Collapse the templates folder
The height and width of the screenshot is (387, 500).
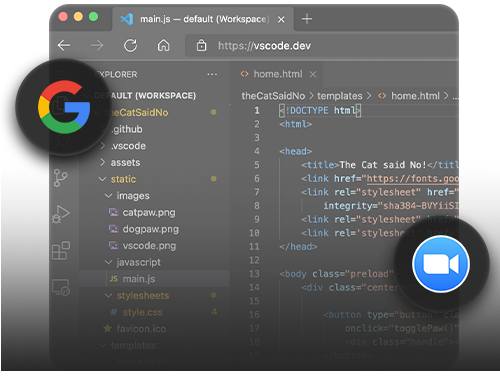tap(103, 345)
